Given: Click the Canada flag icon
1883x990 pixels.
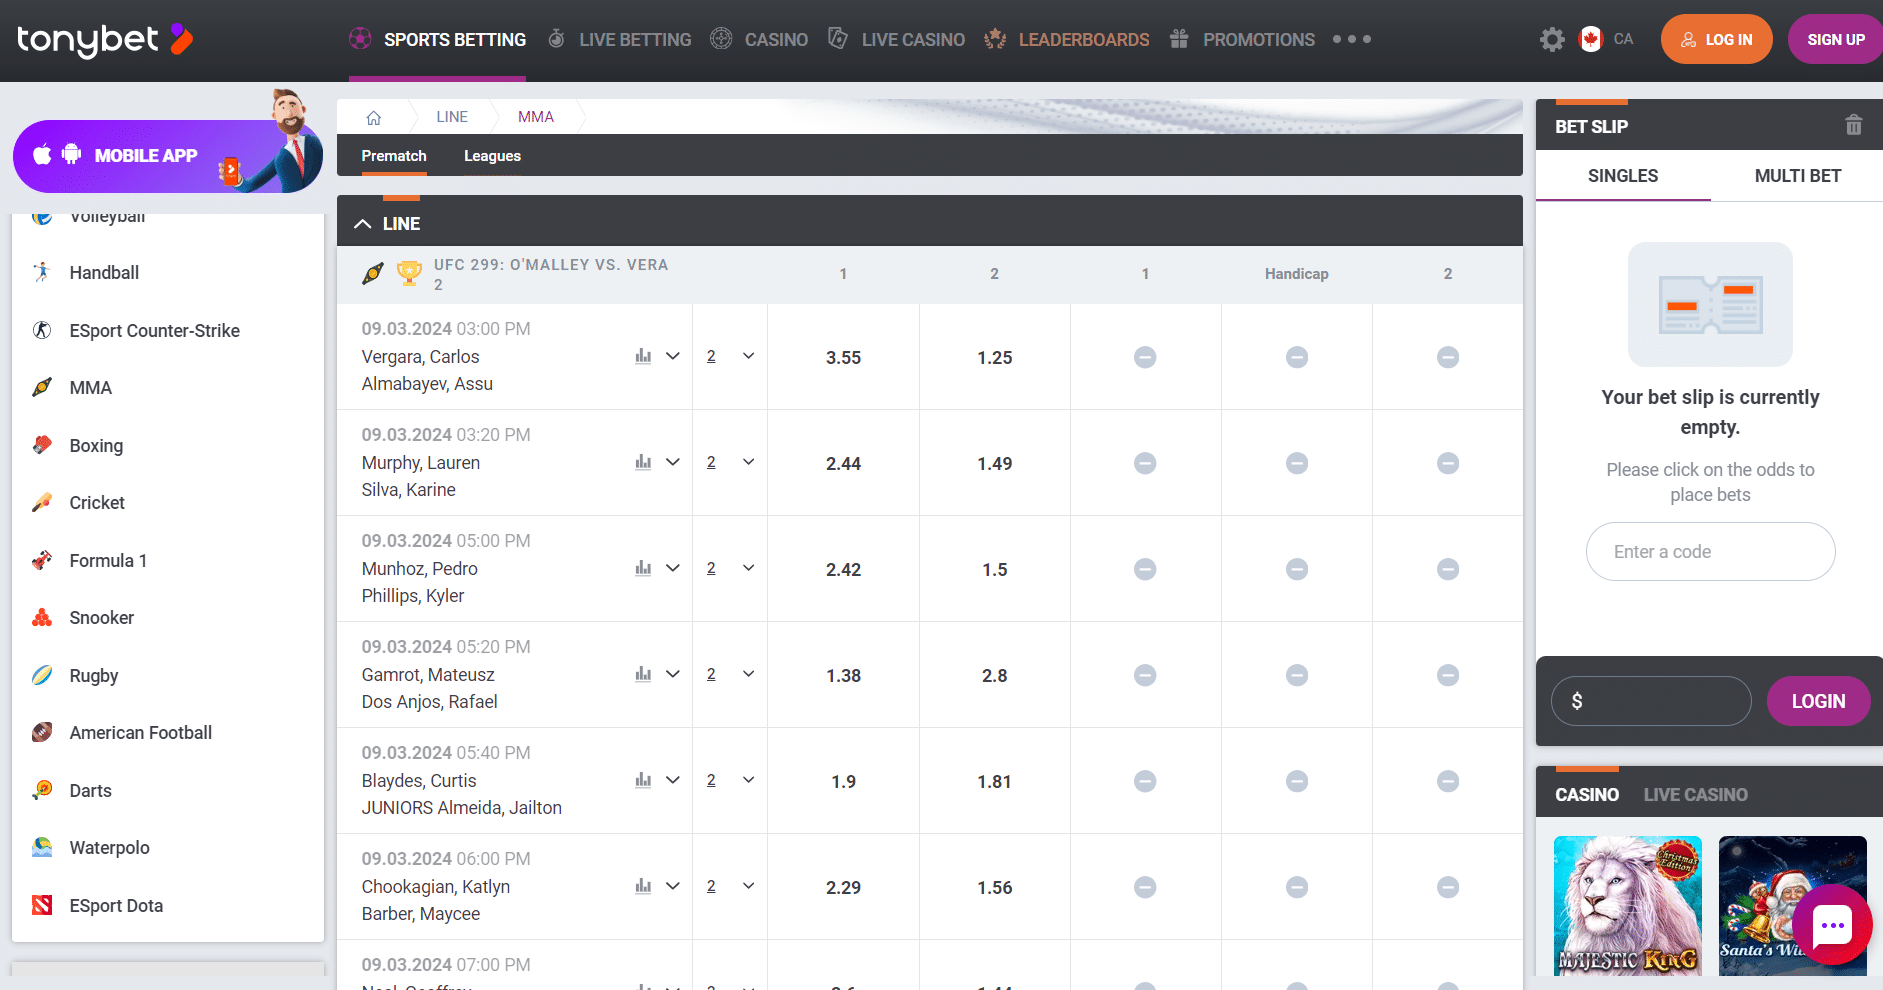Looking at the screenshot, I should (x=1591, y=39).
